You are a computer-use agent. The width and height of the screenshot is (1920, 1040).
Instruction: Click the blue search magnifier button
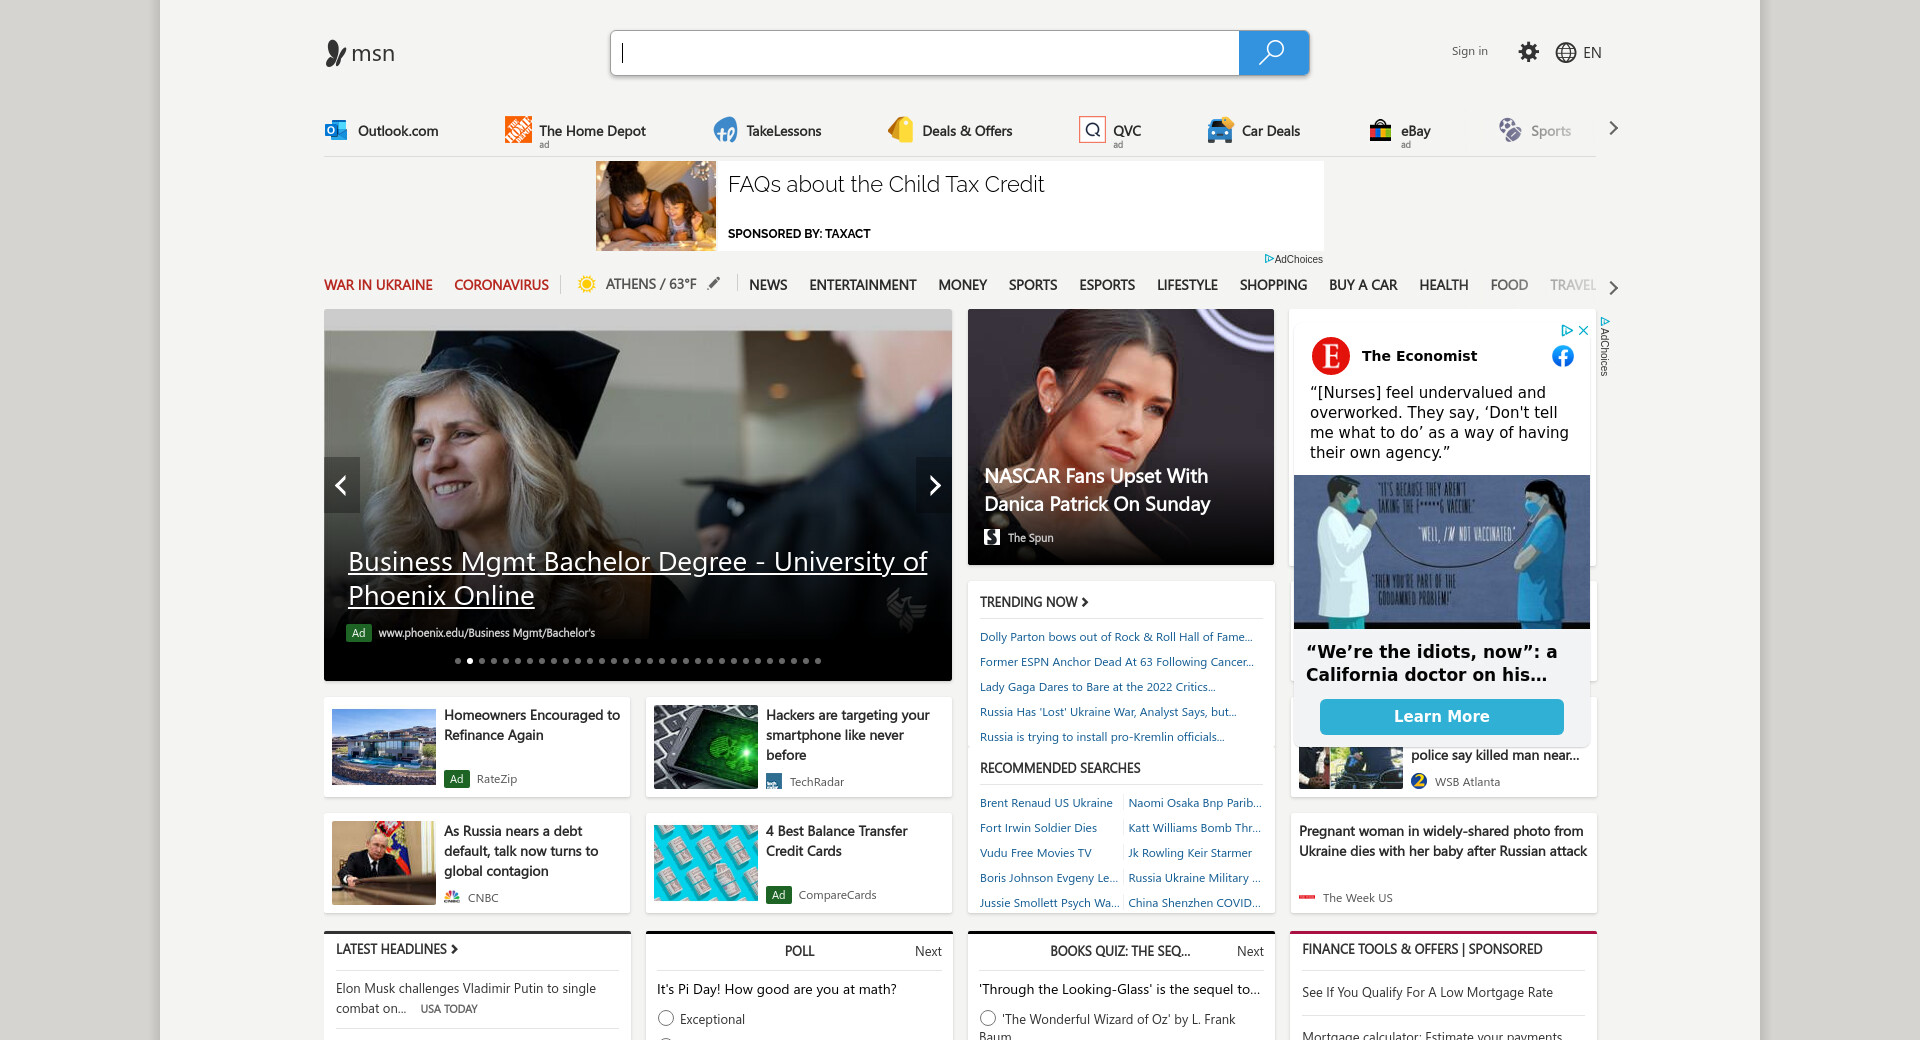coord(1272,53)
